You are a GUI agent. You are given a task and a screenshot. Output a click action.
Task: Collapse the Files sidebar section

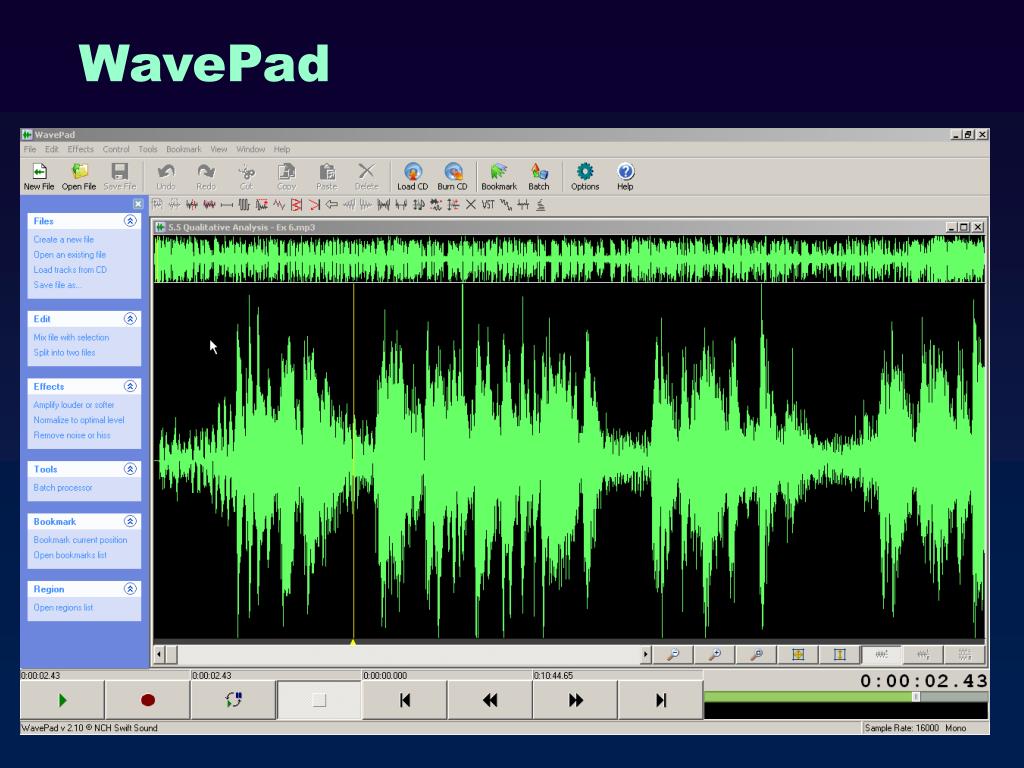tap(130, 221)
